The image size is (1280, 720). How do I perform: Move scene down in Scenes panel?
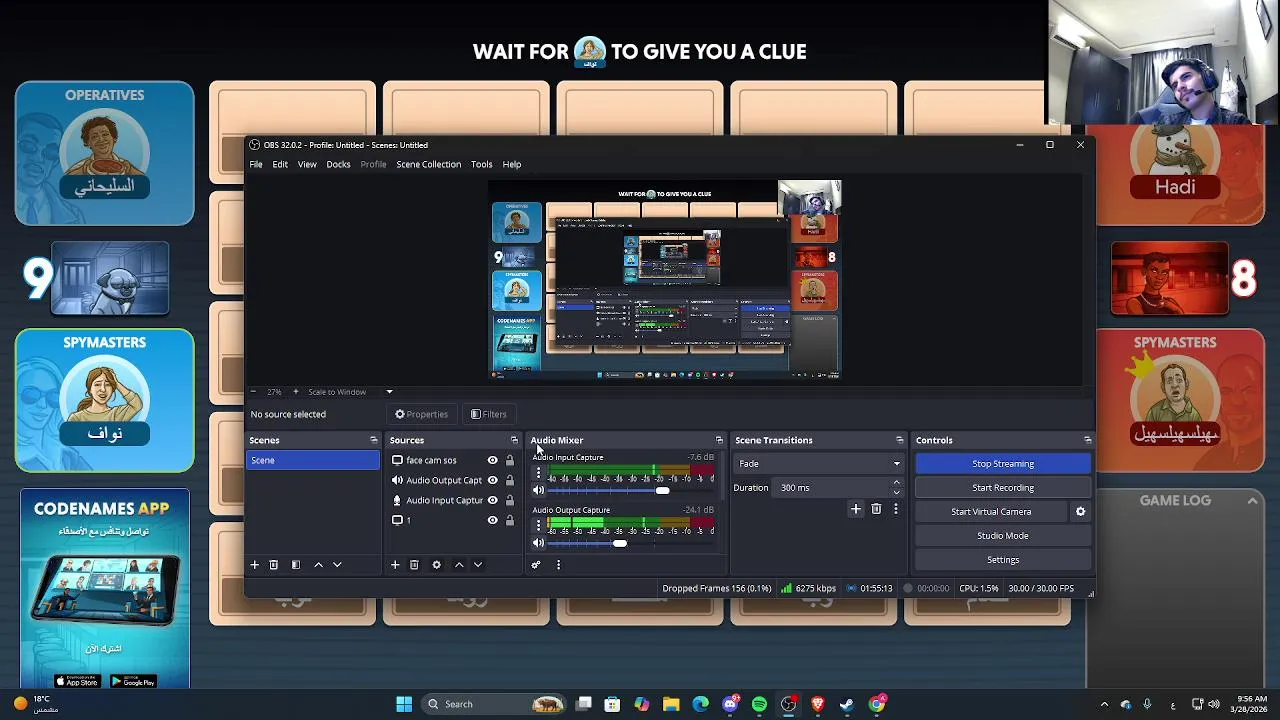[x=337, y=565]
